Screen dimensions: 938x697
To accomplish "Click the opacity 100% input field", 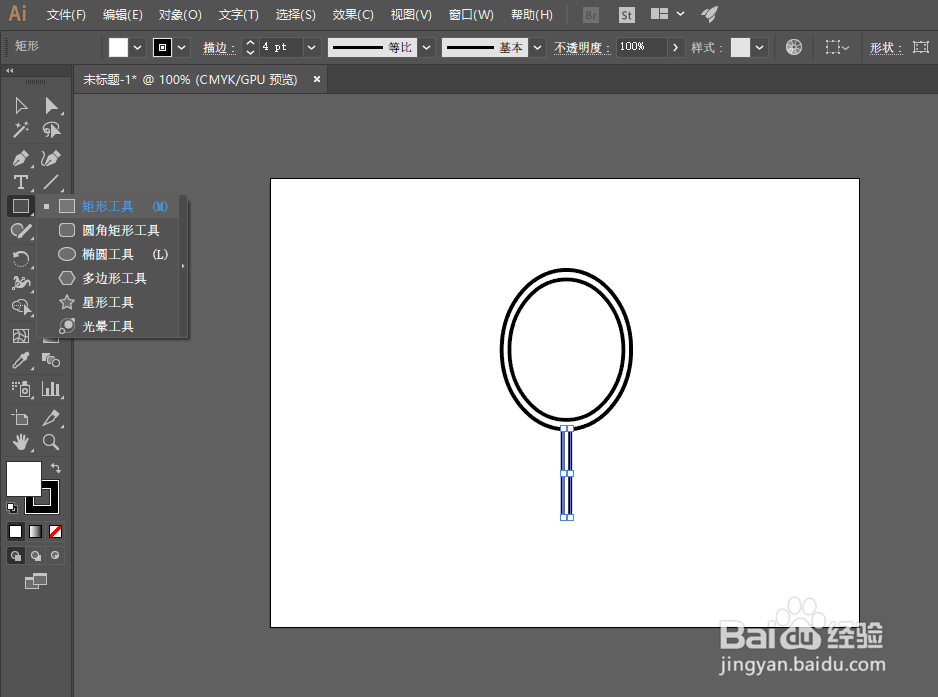I will tap(641, 47).
